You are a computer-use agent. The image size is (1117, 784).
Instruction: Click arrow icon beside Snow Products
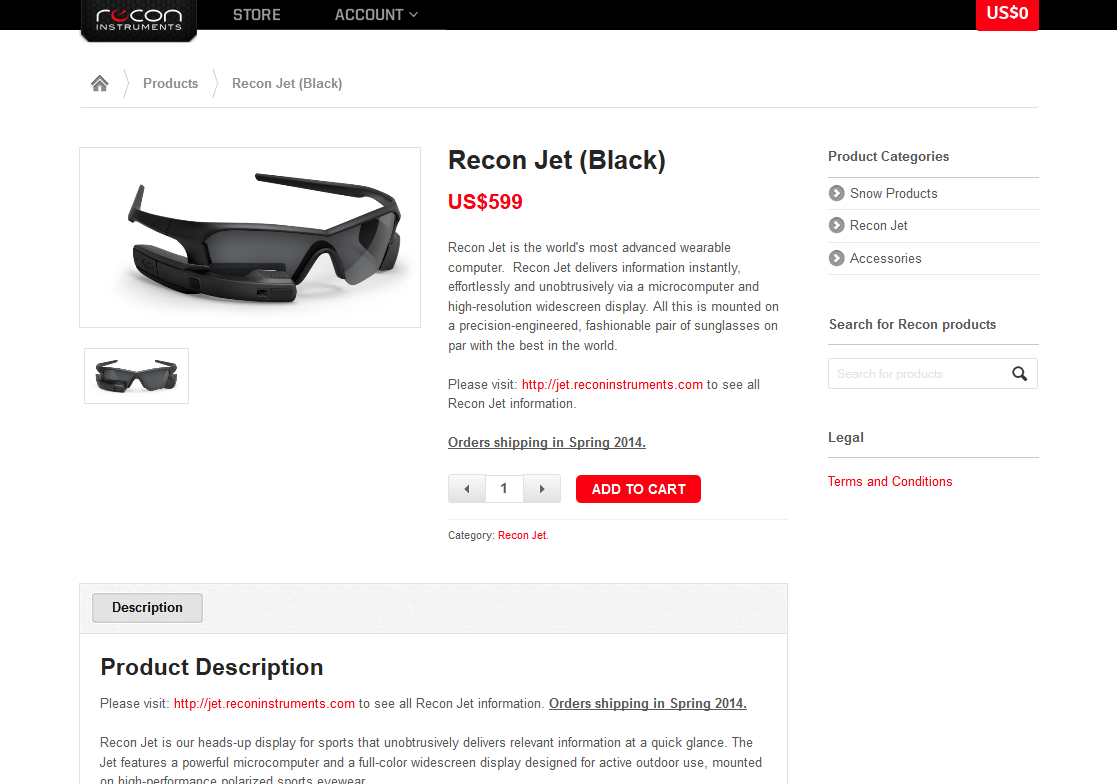click(x=836, y=193)
